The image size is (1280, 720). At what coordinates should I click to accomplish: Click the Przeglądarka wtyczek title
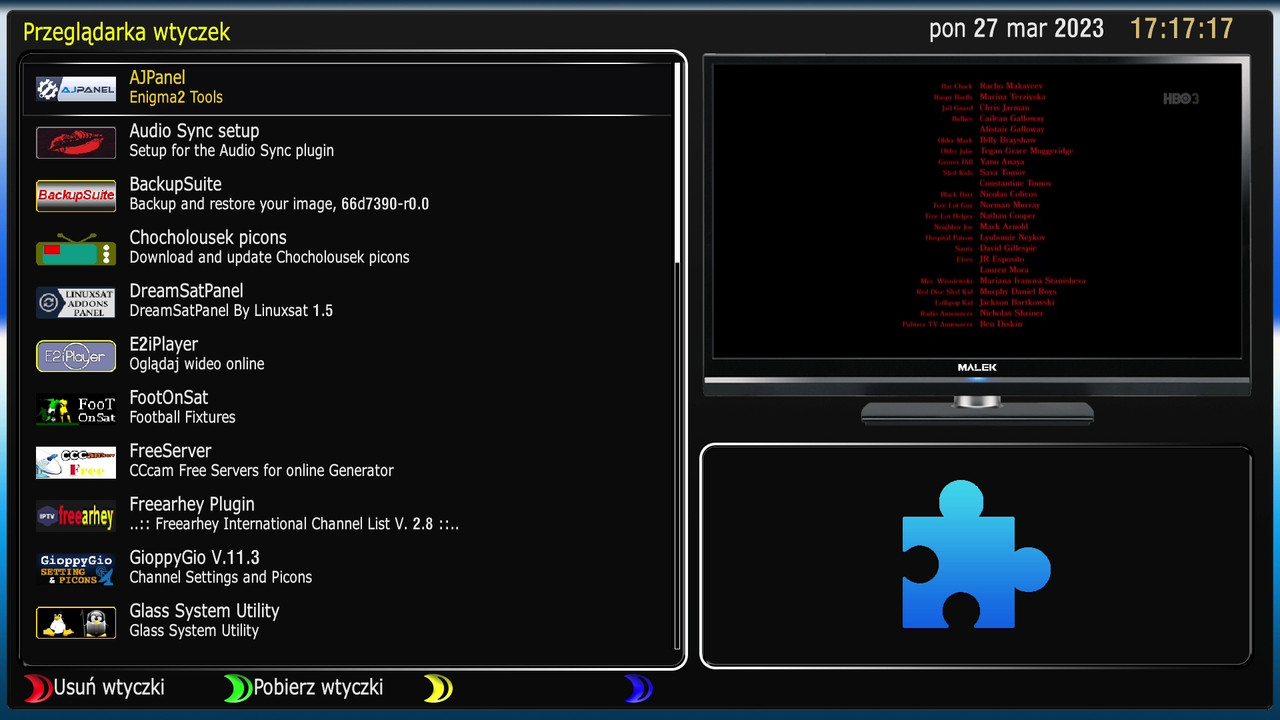(x=126, y=32)
